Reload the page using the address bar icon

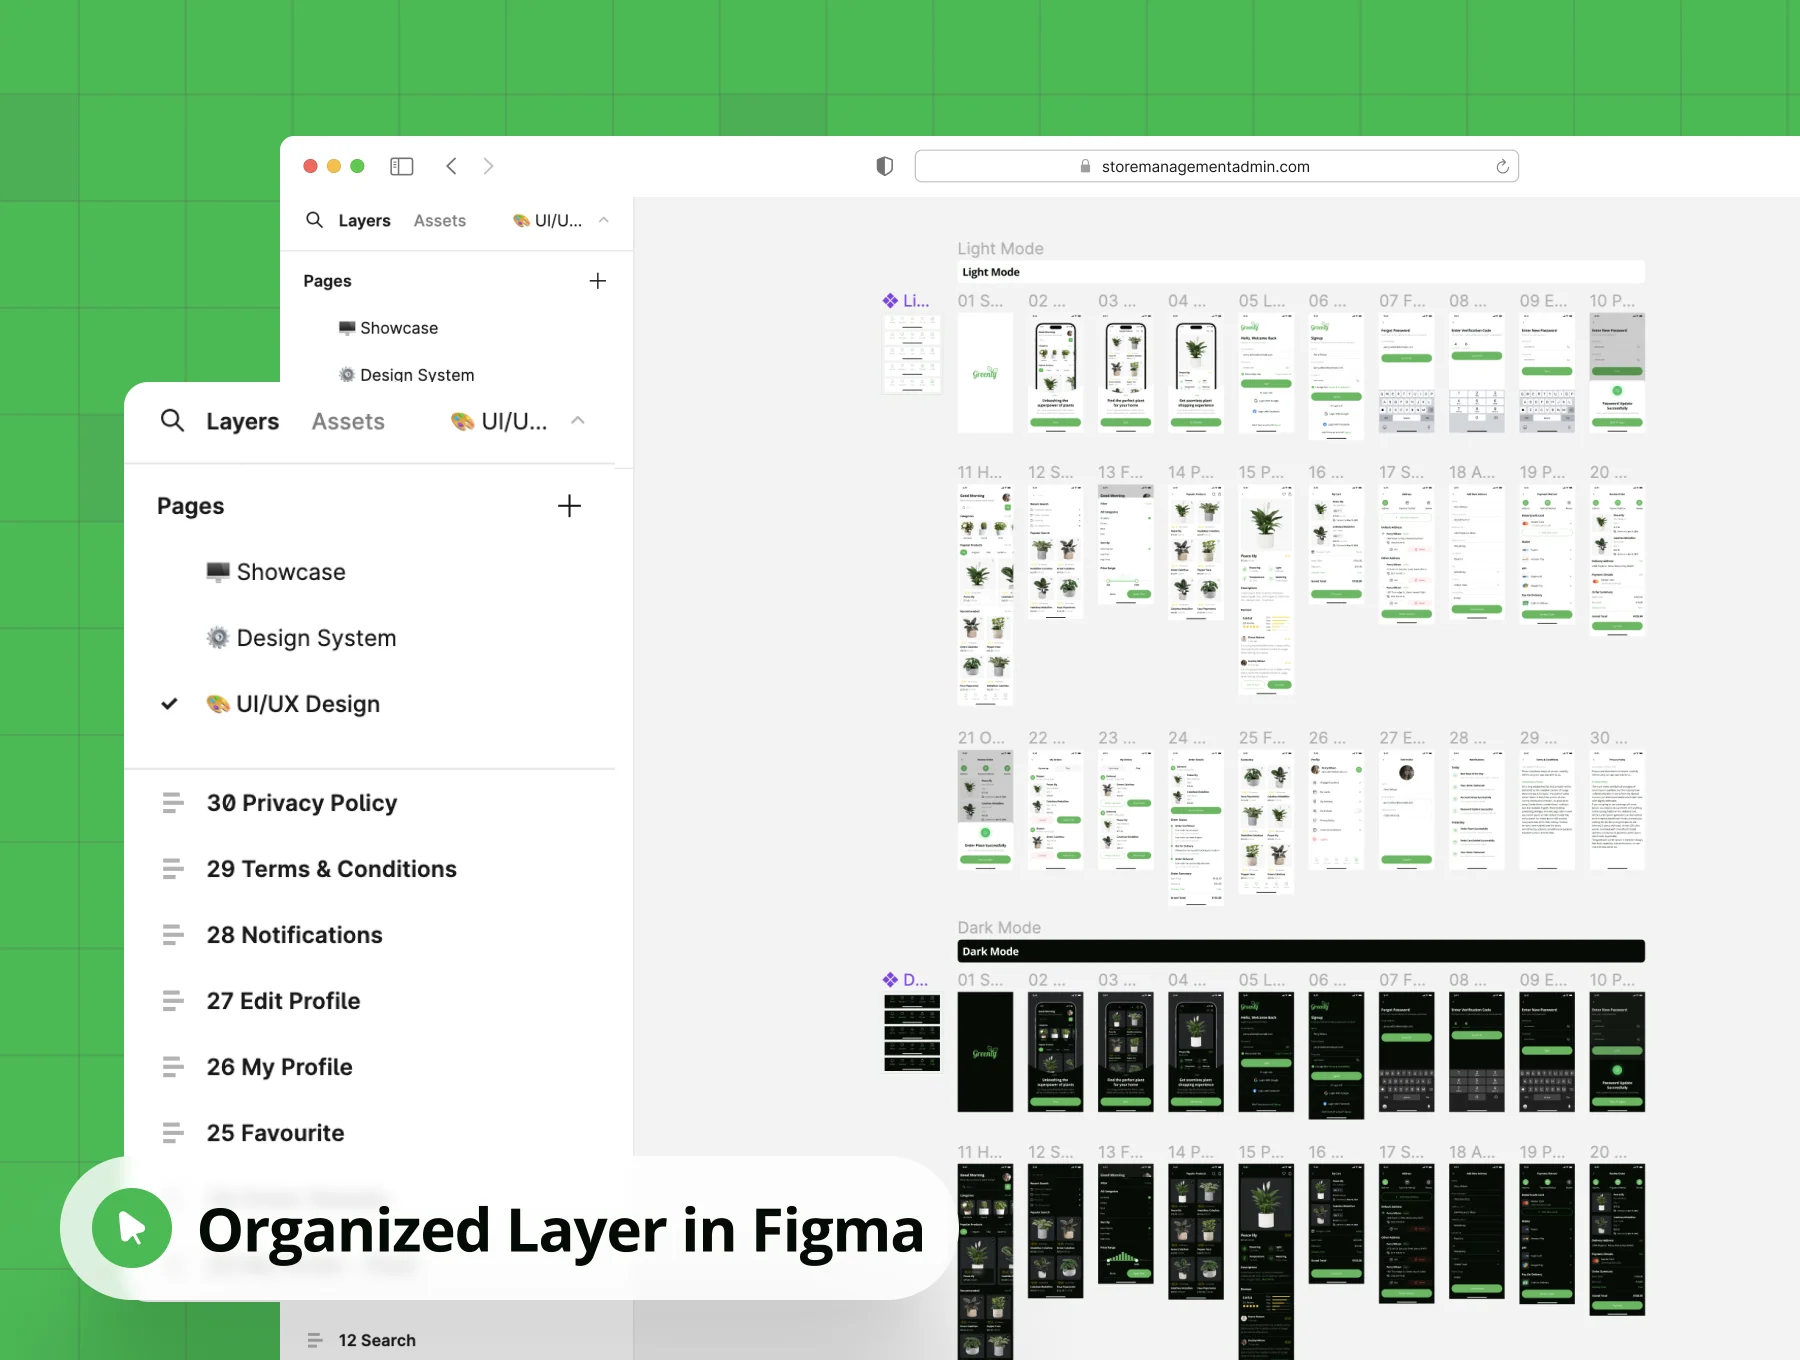1502,167
